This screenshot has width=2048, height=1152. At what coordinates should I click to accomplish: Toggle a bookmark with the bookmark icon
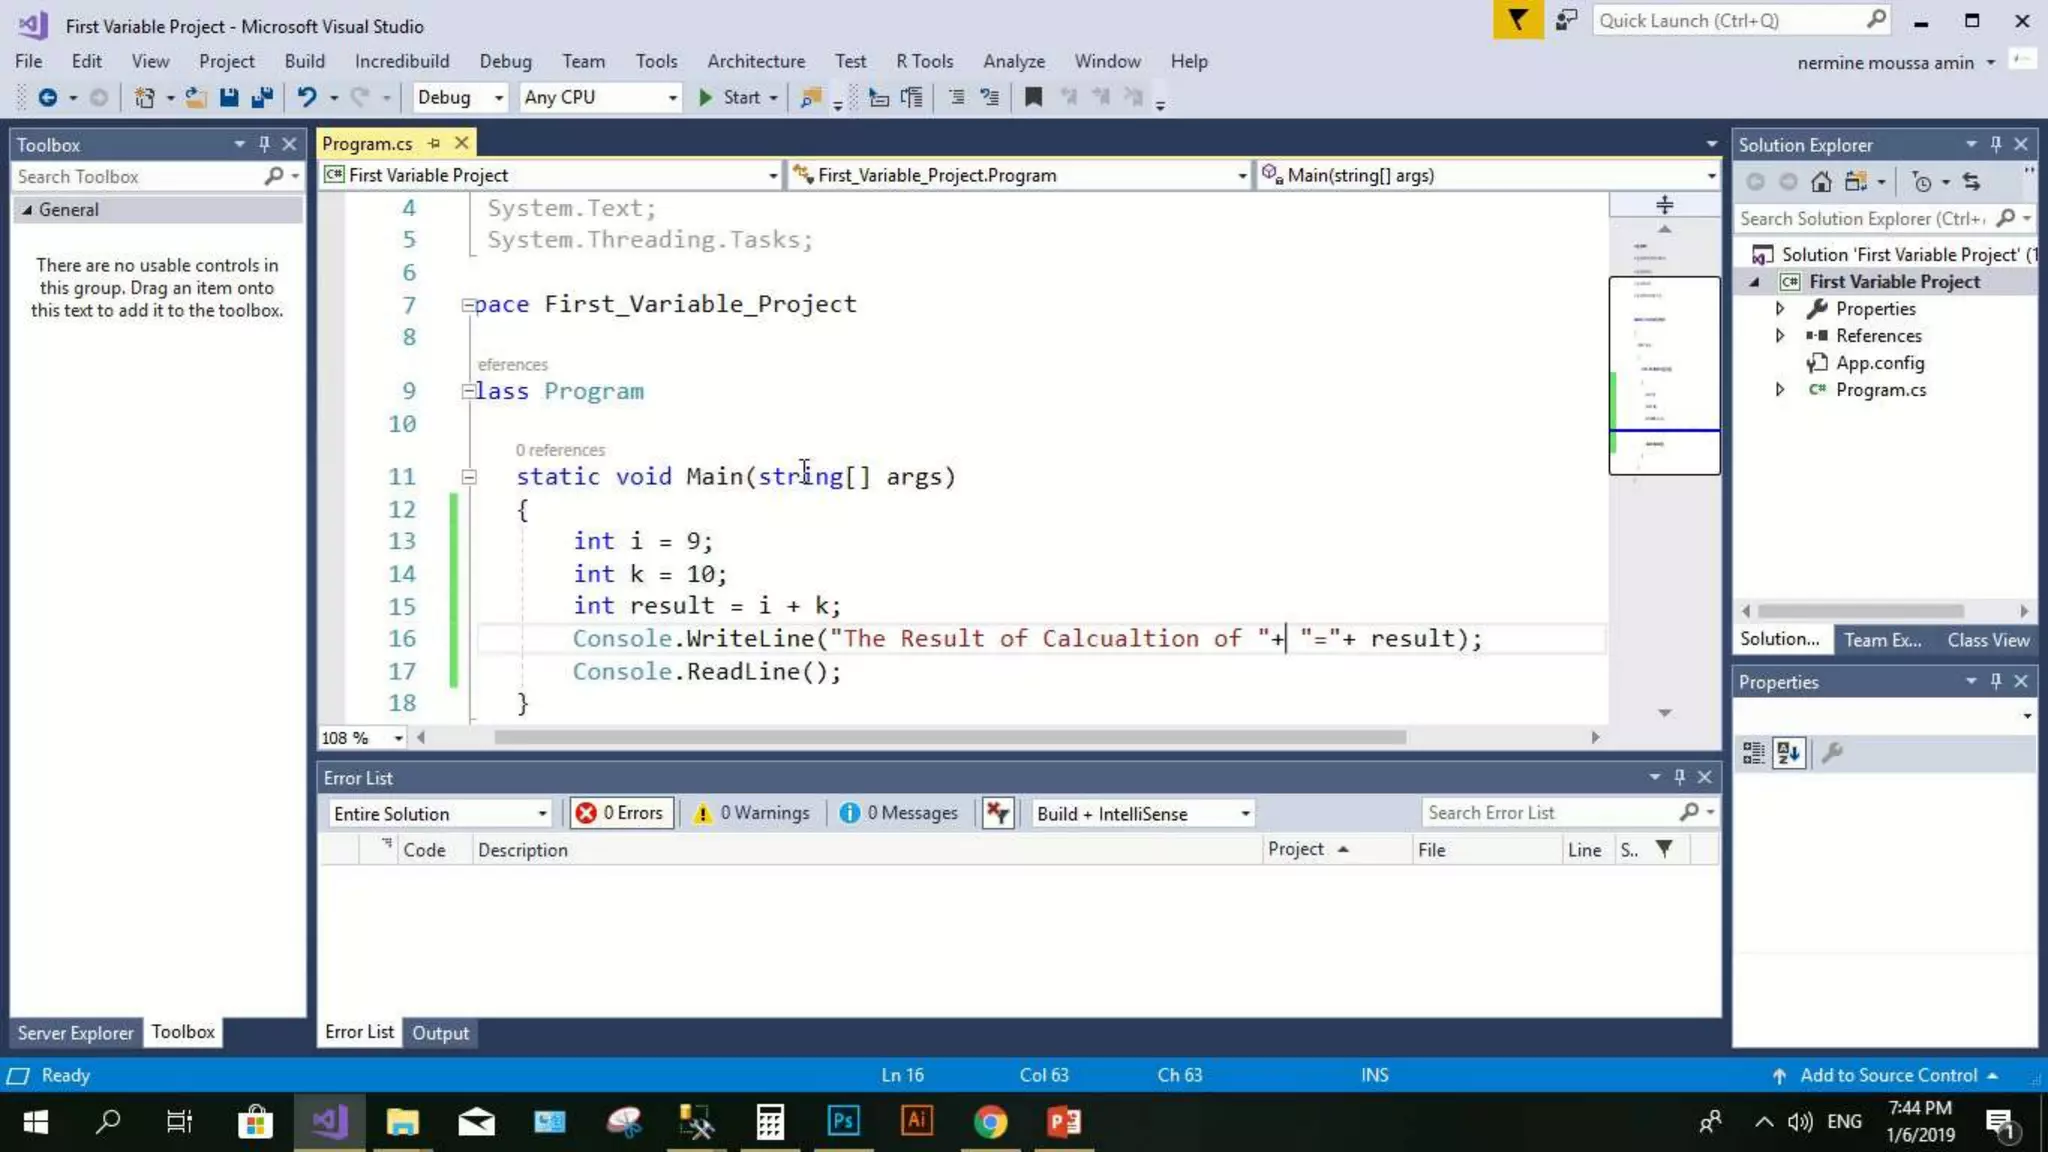point(1033,97)
